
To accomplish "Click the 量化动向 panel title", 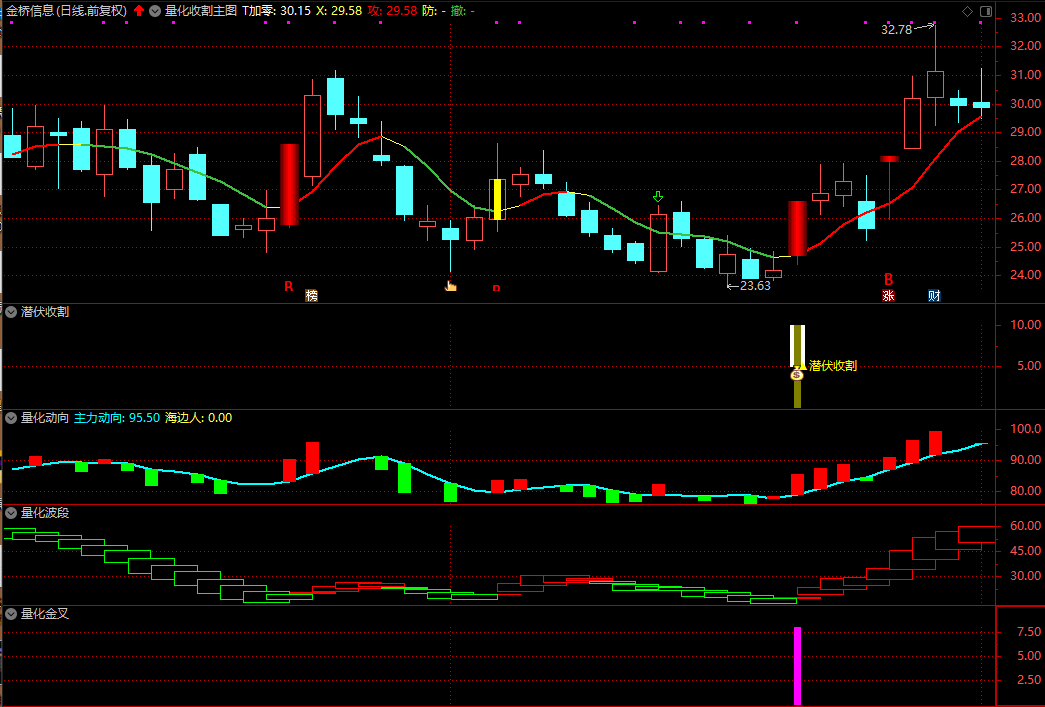I will coord(45,418).
